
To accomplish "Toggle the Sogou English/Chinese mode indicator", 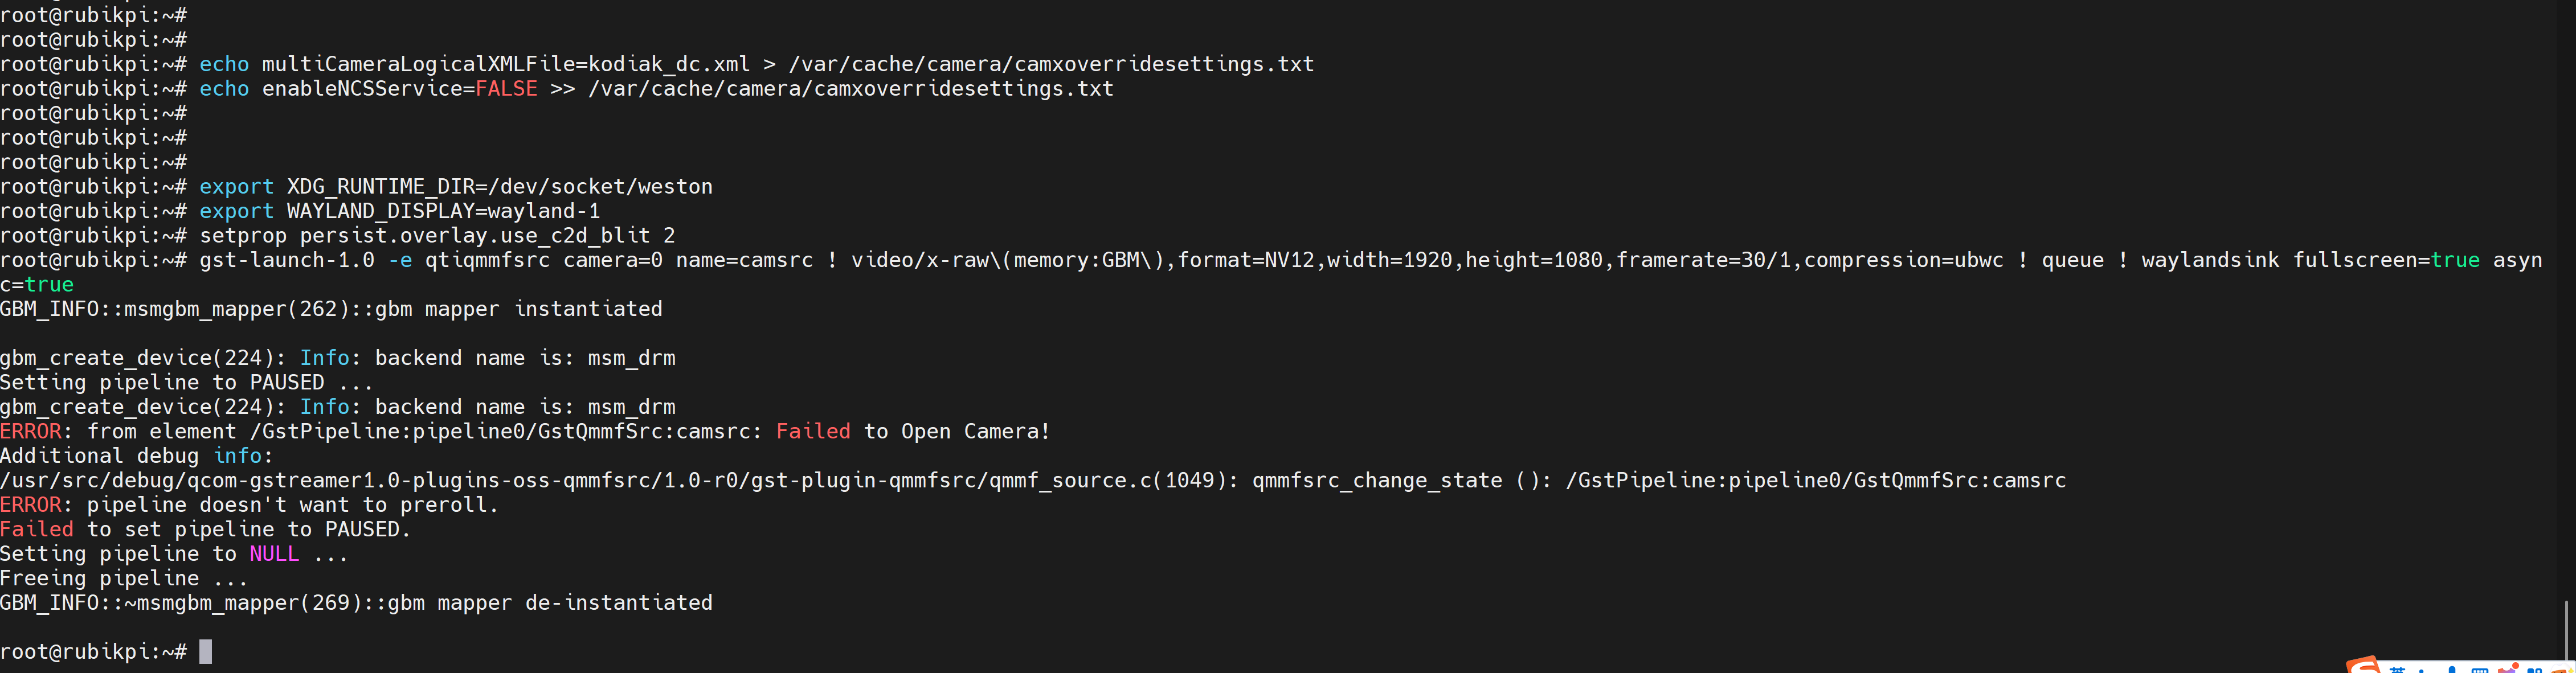I will pos(2398,670).
